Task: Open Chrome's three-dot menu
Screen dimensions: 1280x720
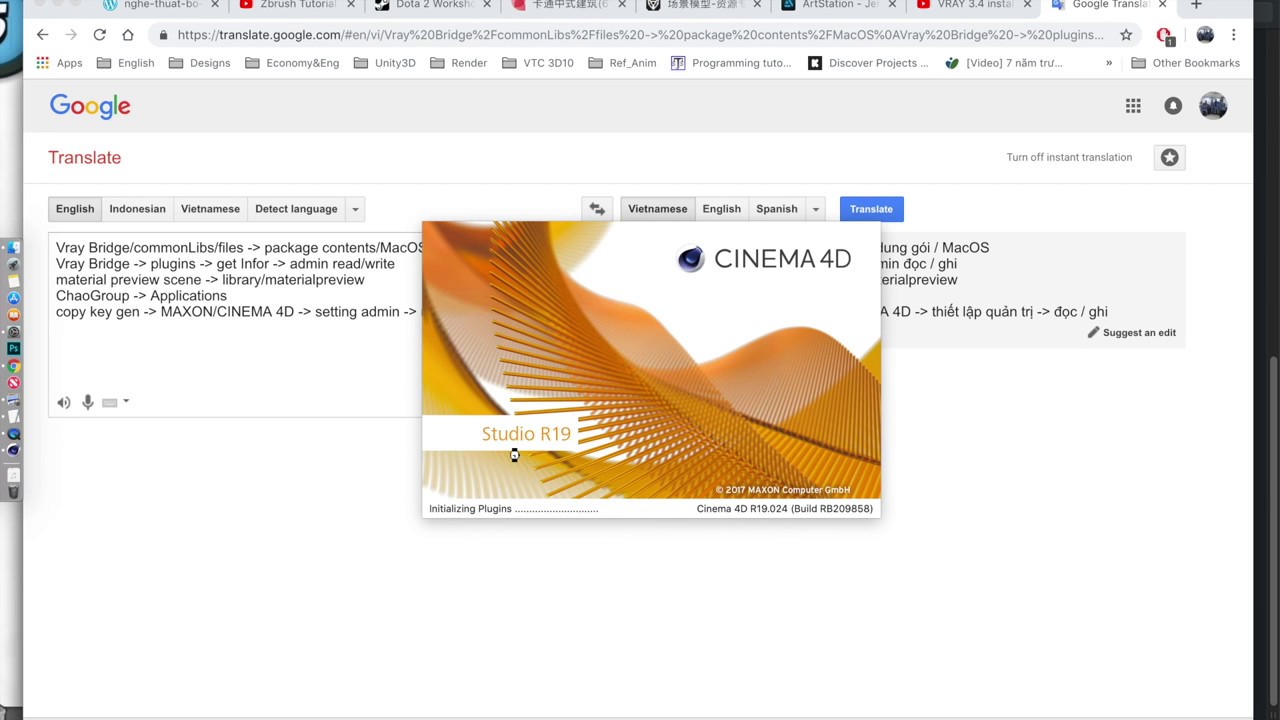Action: (x=1234, y=35)
